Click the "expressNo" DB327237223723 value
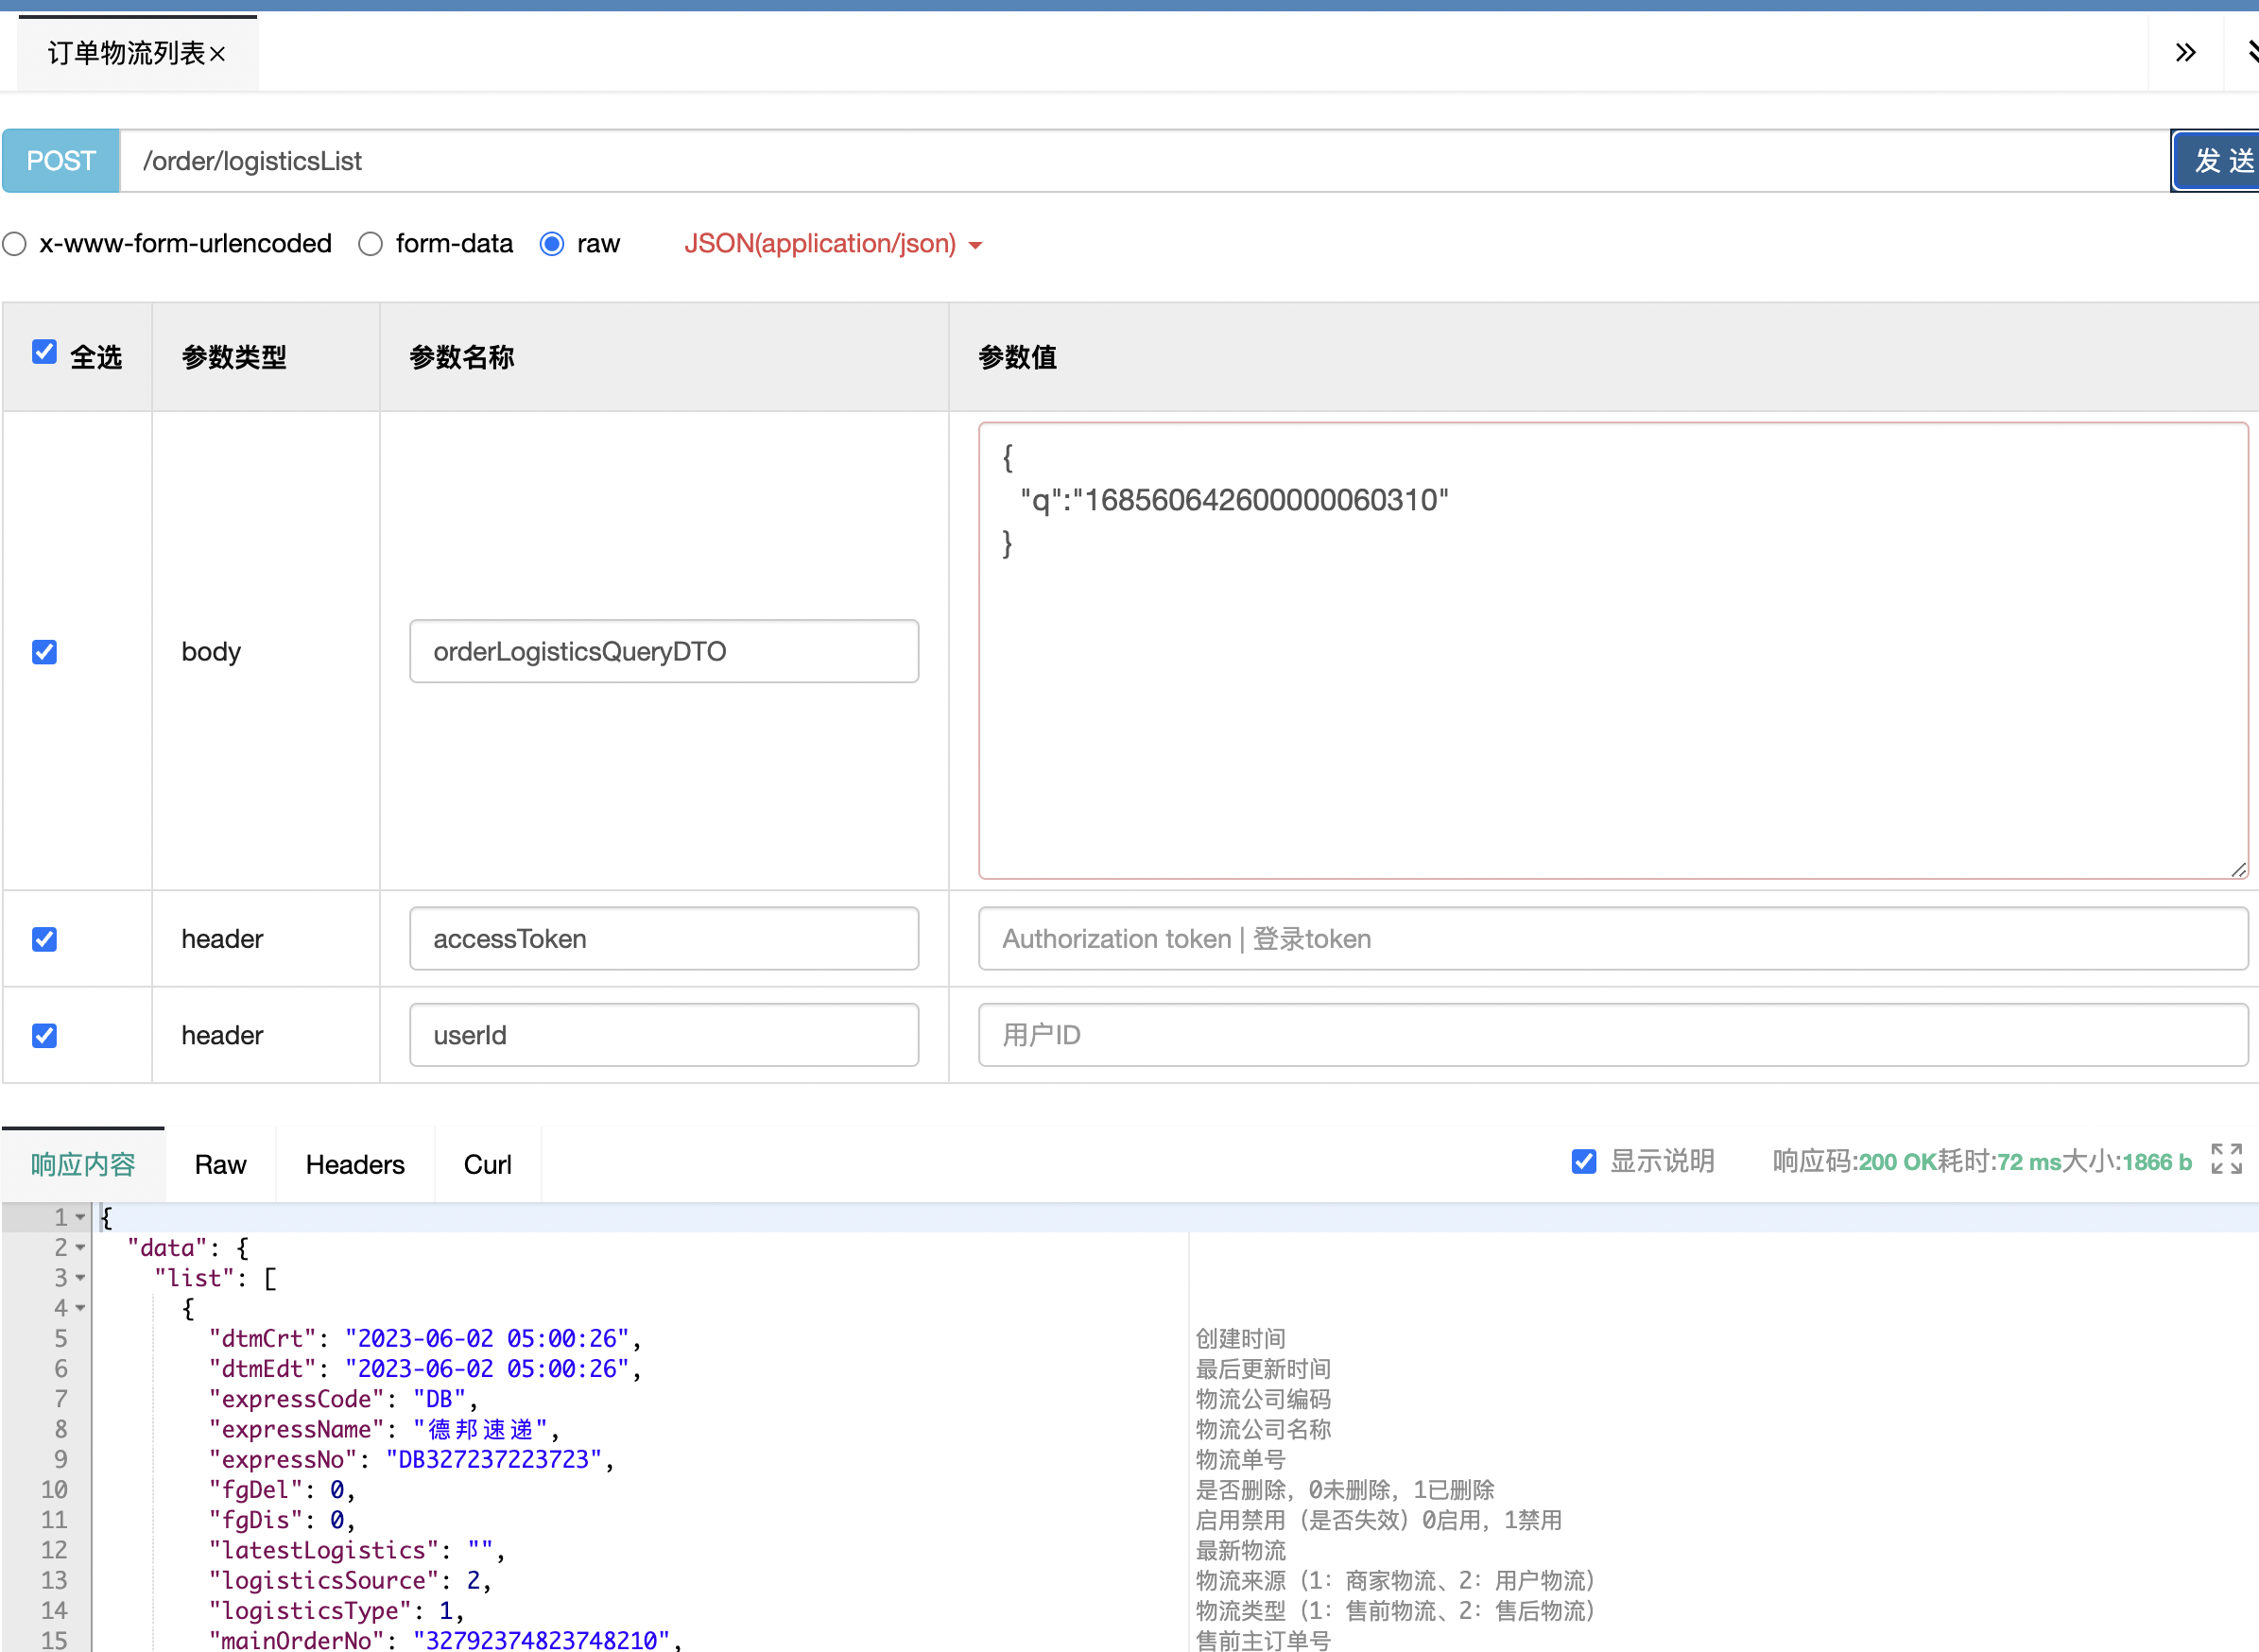Viewport: 2259px width, 1652px height. (494, 1460)
